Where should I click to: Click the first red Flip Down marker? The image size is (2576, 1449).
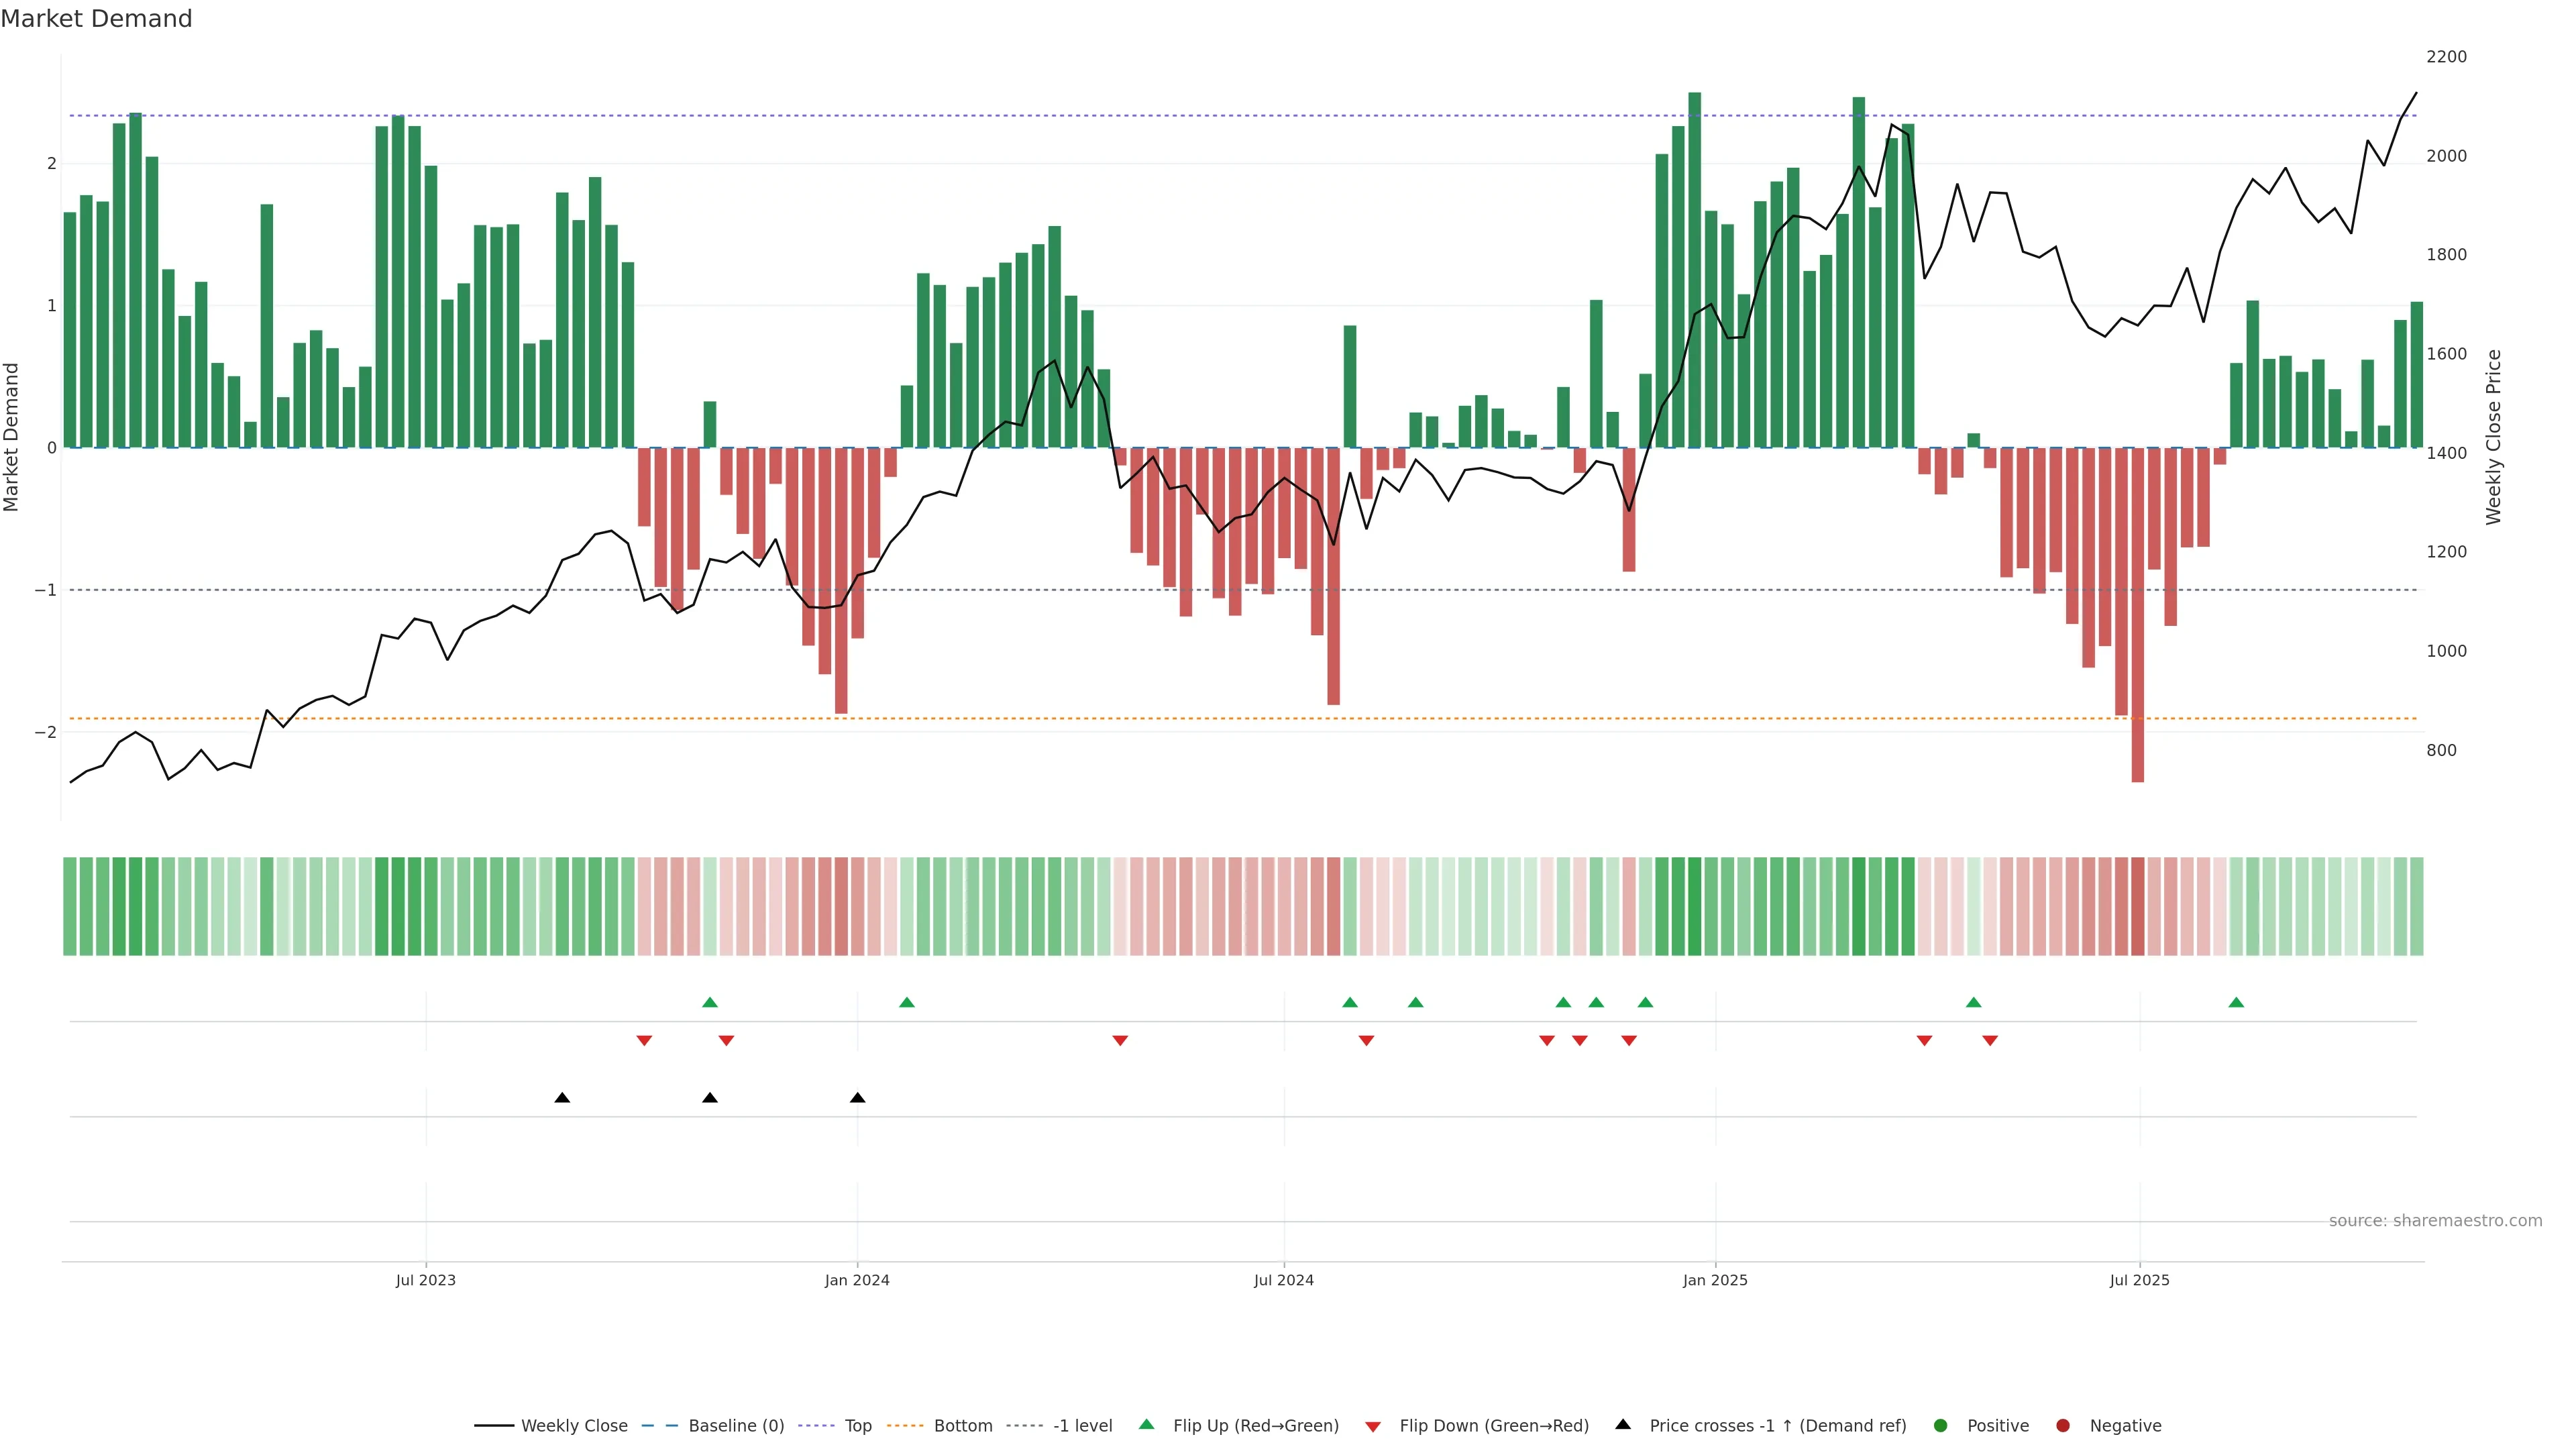click(644, 1041)
